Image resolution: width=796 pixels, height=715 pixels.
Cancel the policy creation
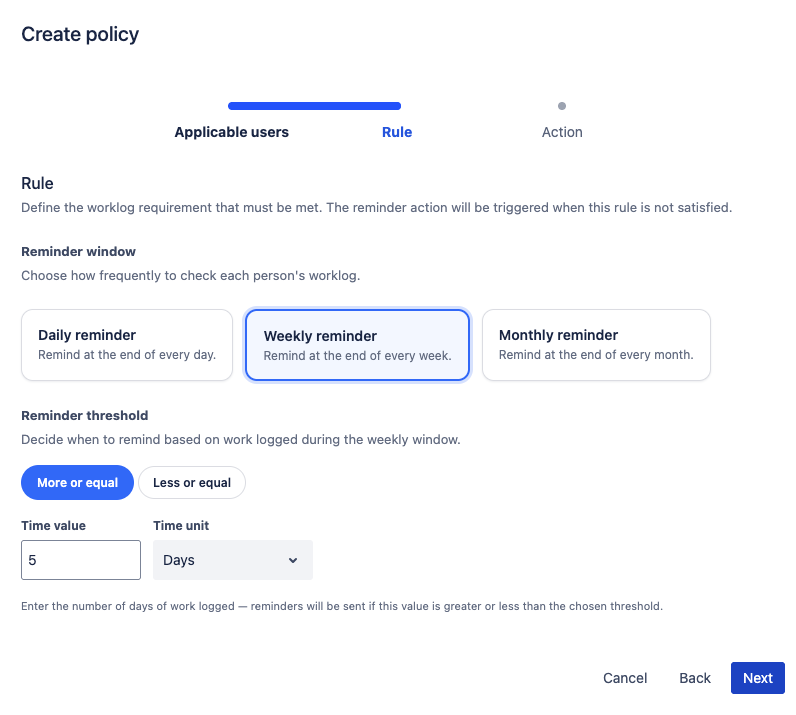[625, 678]
